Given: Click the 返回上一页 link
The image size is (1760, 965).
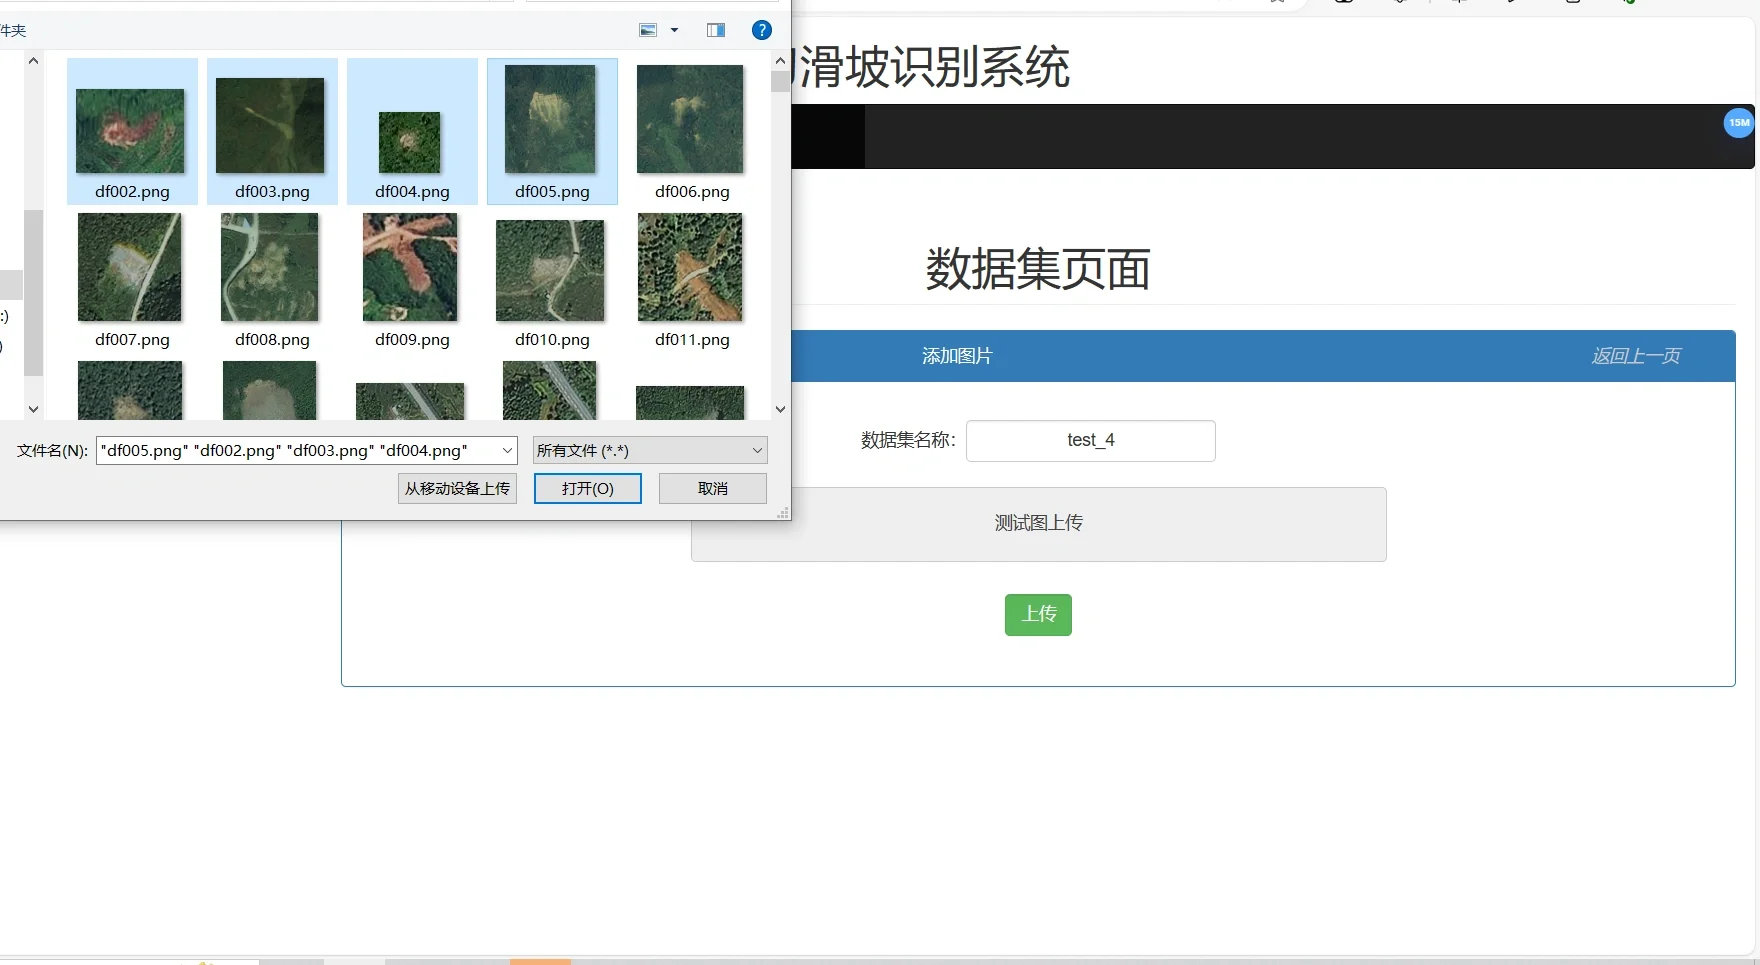Looking at the screenshot, I should [x=1635, y=356].
